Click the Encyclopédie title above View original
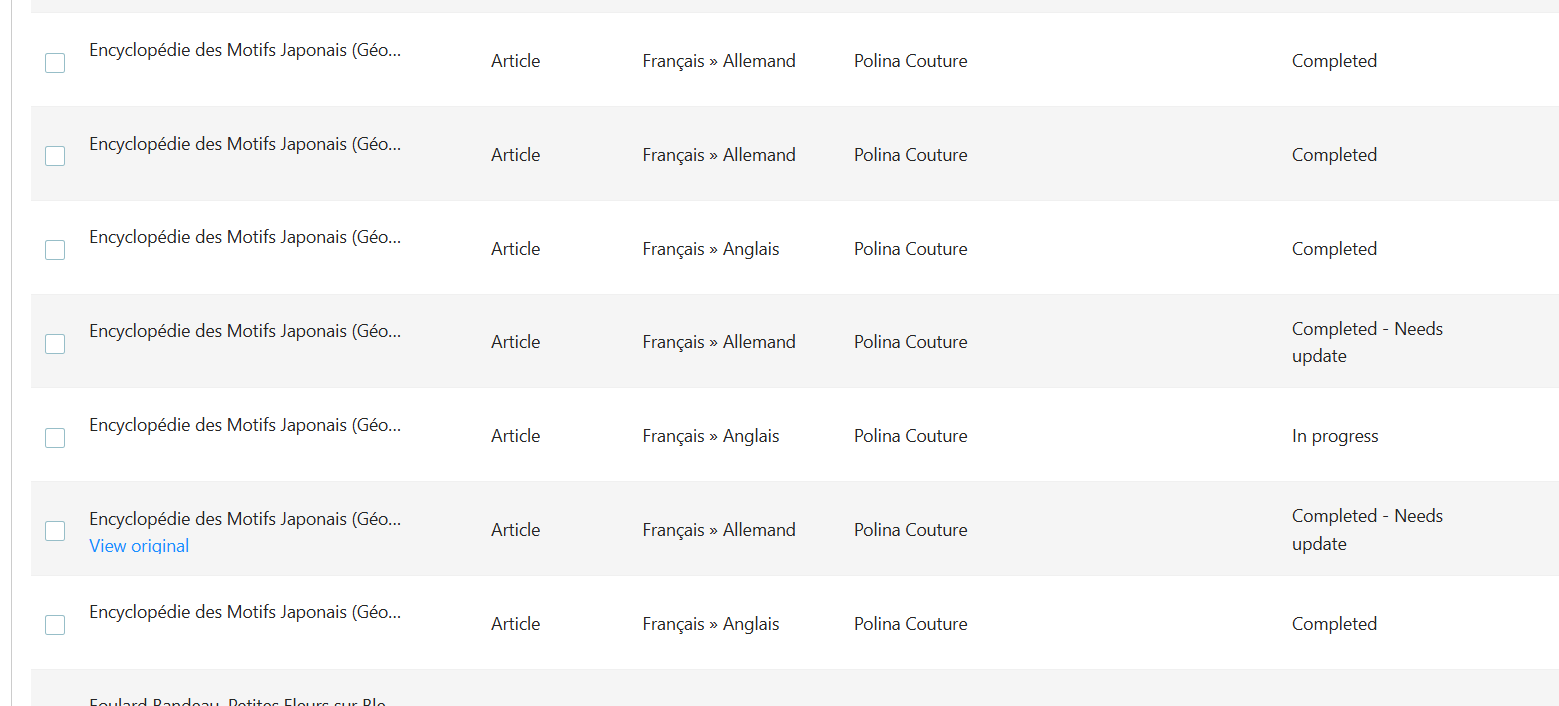This screenshot has width=1559, height=706. (x=245, y=519)
